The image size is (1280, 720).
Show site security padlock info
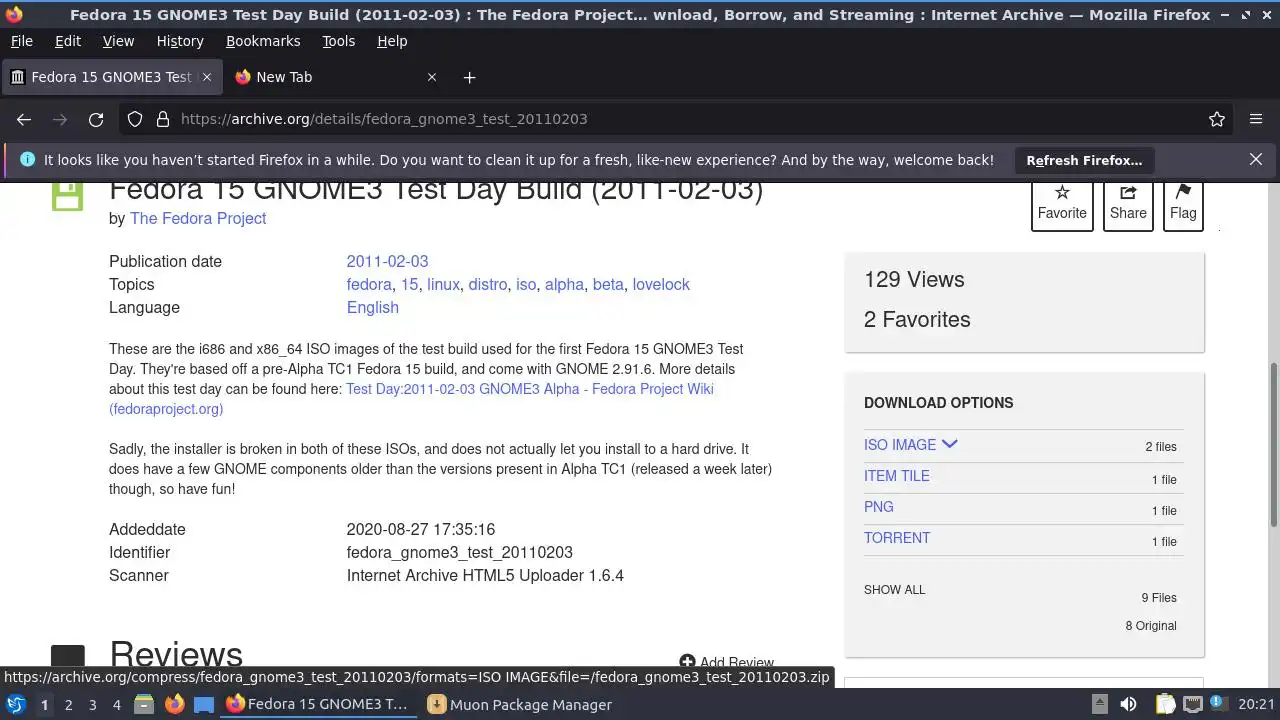(163, 119)
